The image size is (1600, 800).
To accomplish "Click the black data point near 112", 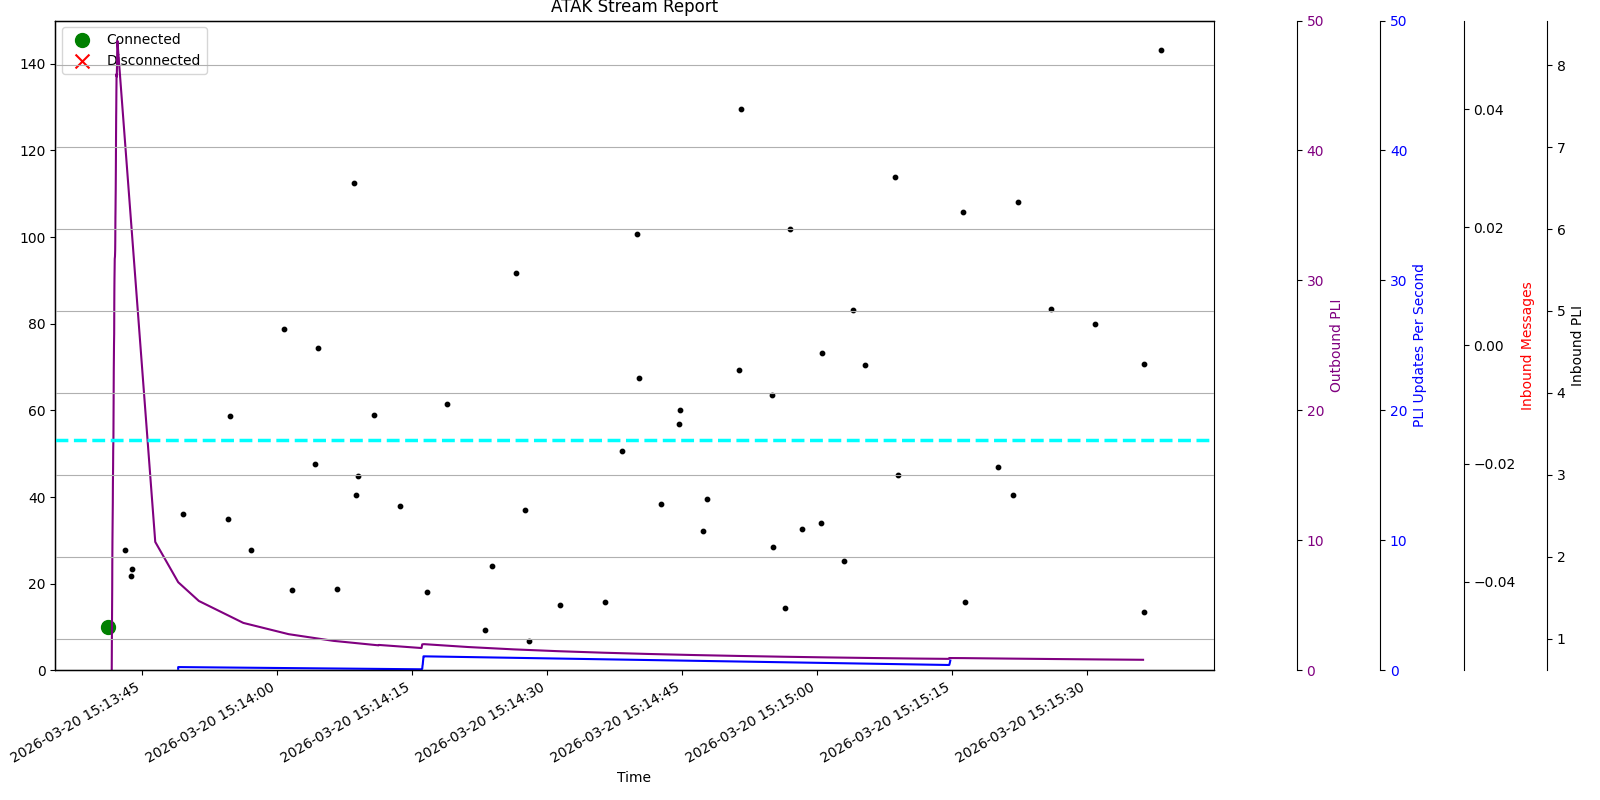I will tap(354, 183).
